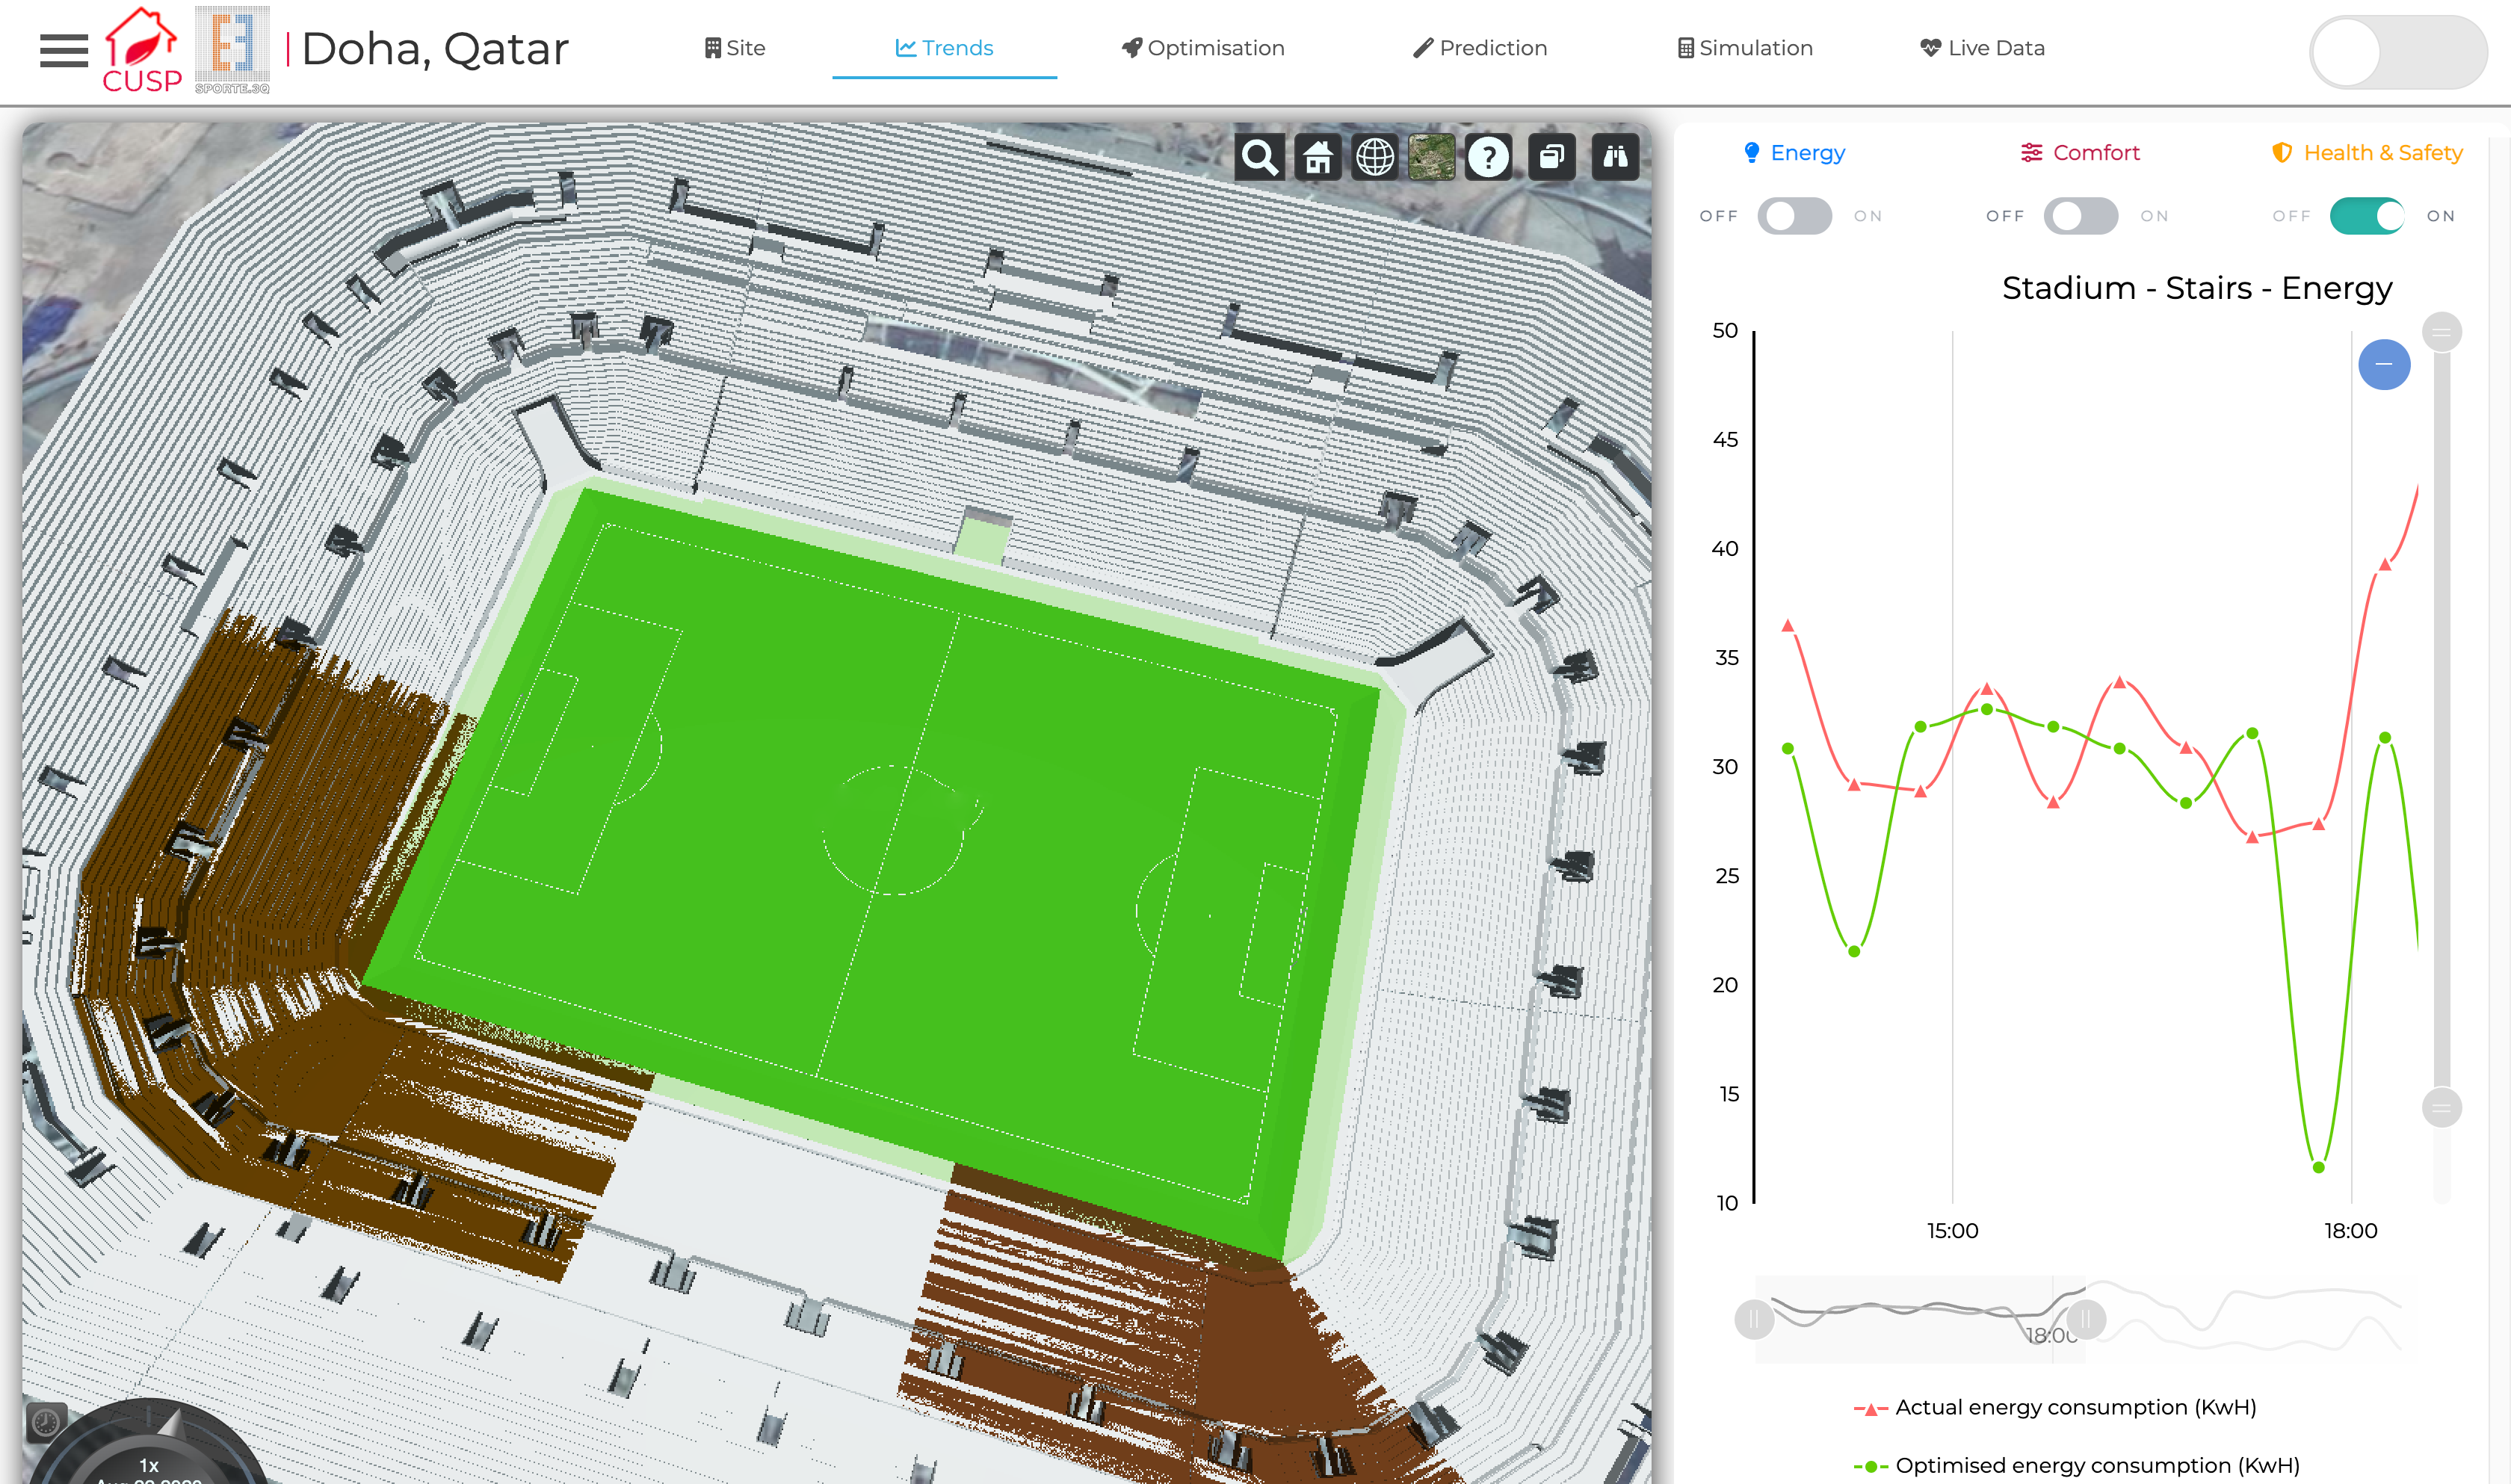2511x1484 pixels.
Task: Click the Doha, Qatar title text
Action: coord(435,49)
